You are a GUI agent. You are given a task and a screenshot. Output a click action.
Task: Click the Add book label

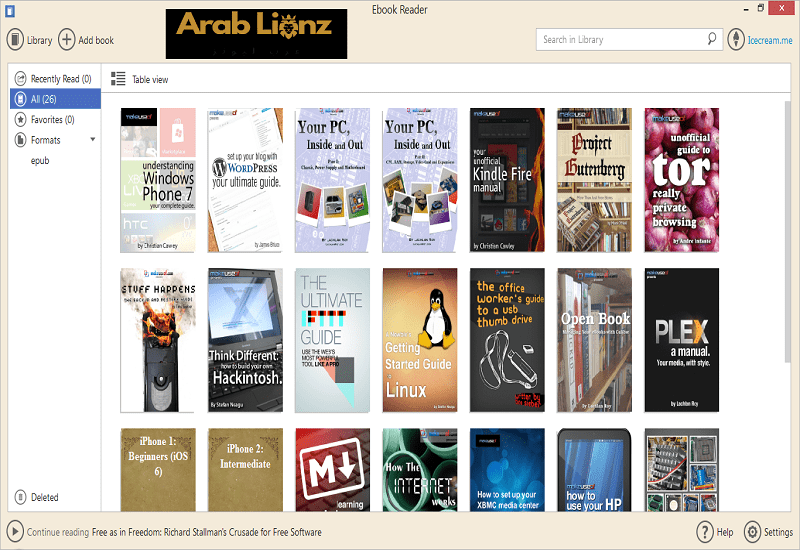tap(96, 40)
